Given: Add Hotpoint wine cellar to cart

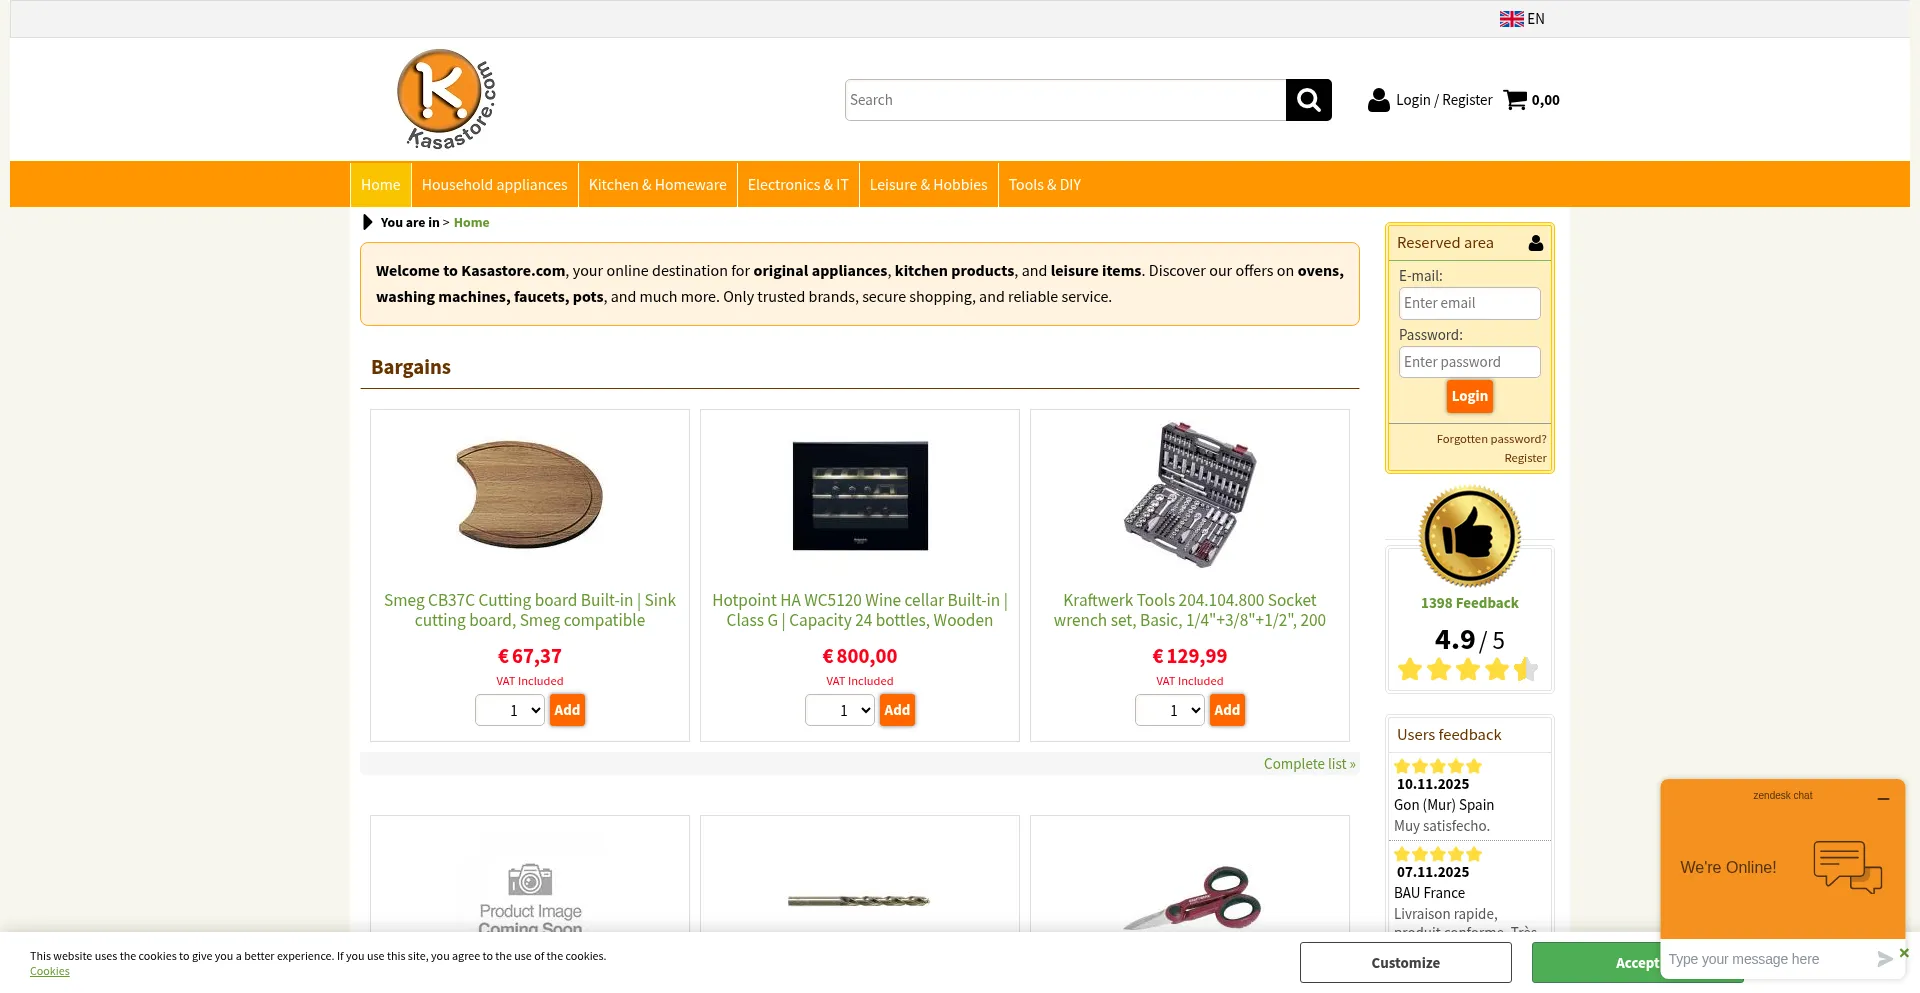Looking at the screenshot, I should coord(897,710).
